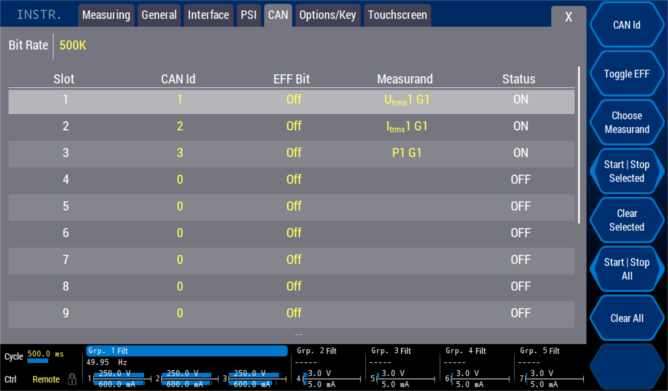
Task: Switch to the PSI tab
Action: click(248, 15)
